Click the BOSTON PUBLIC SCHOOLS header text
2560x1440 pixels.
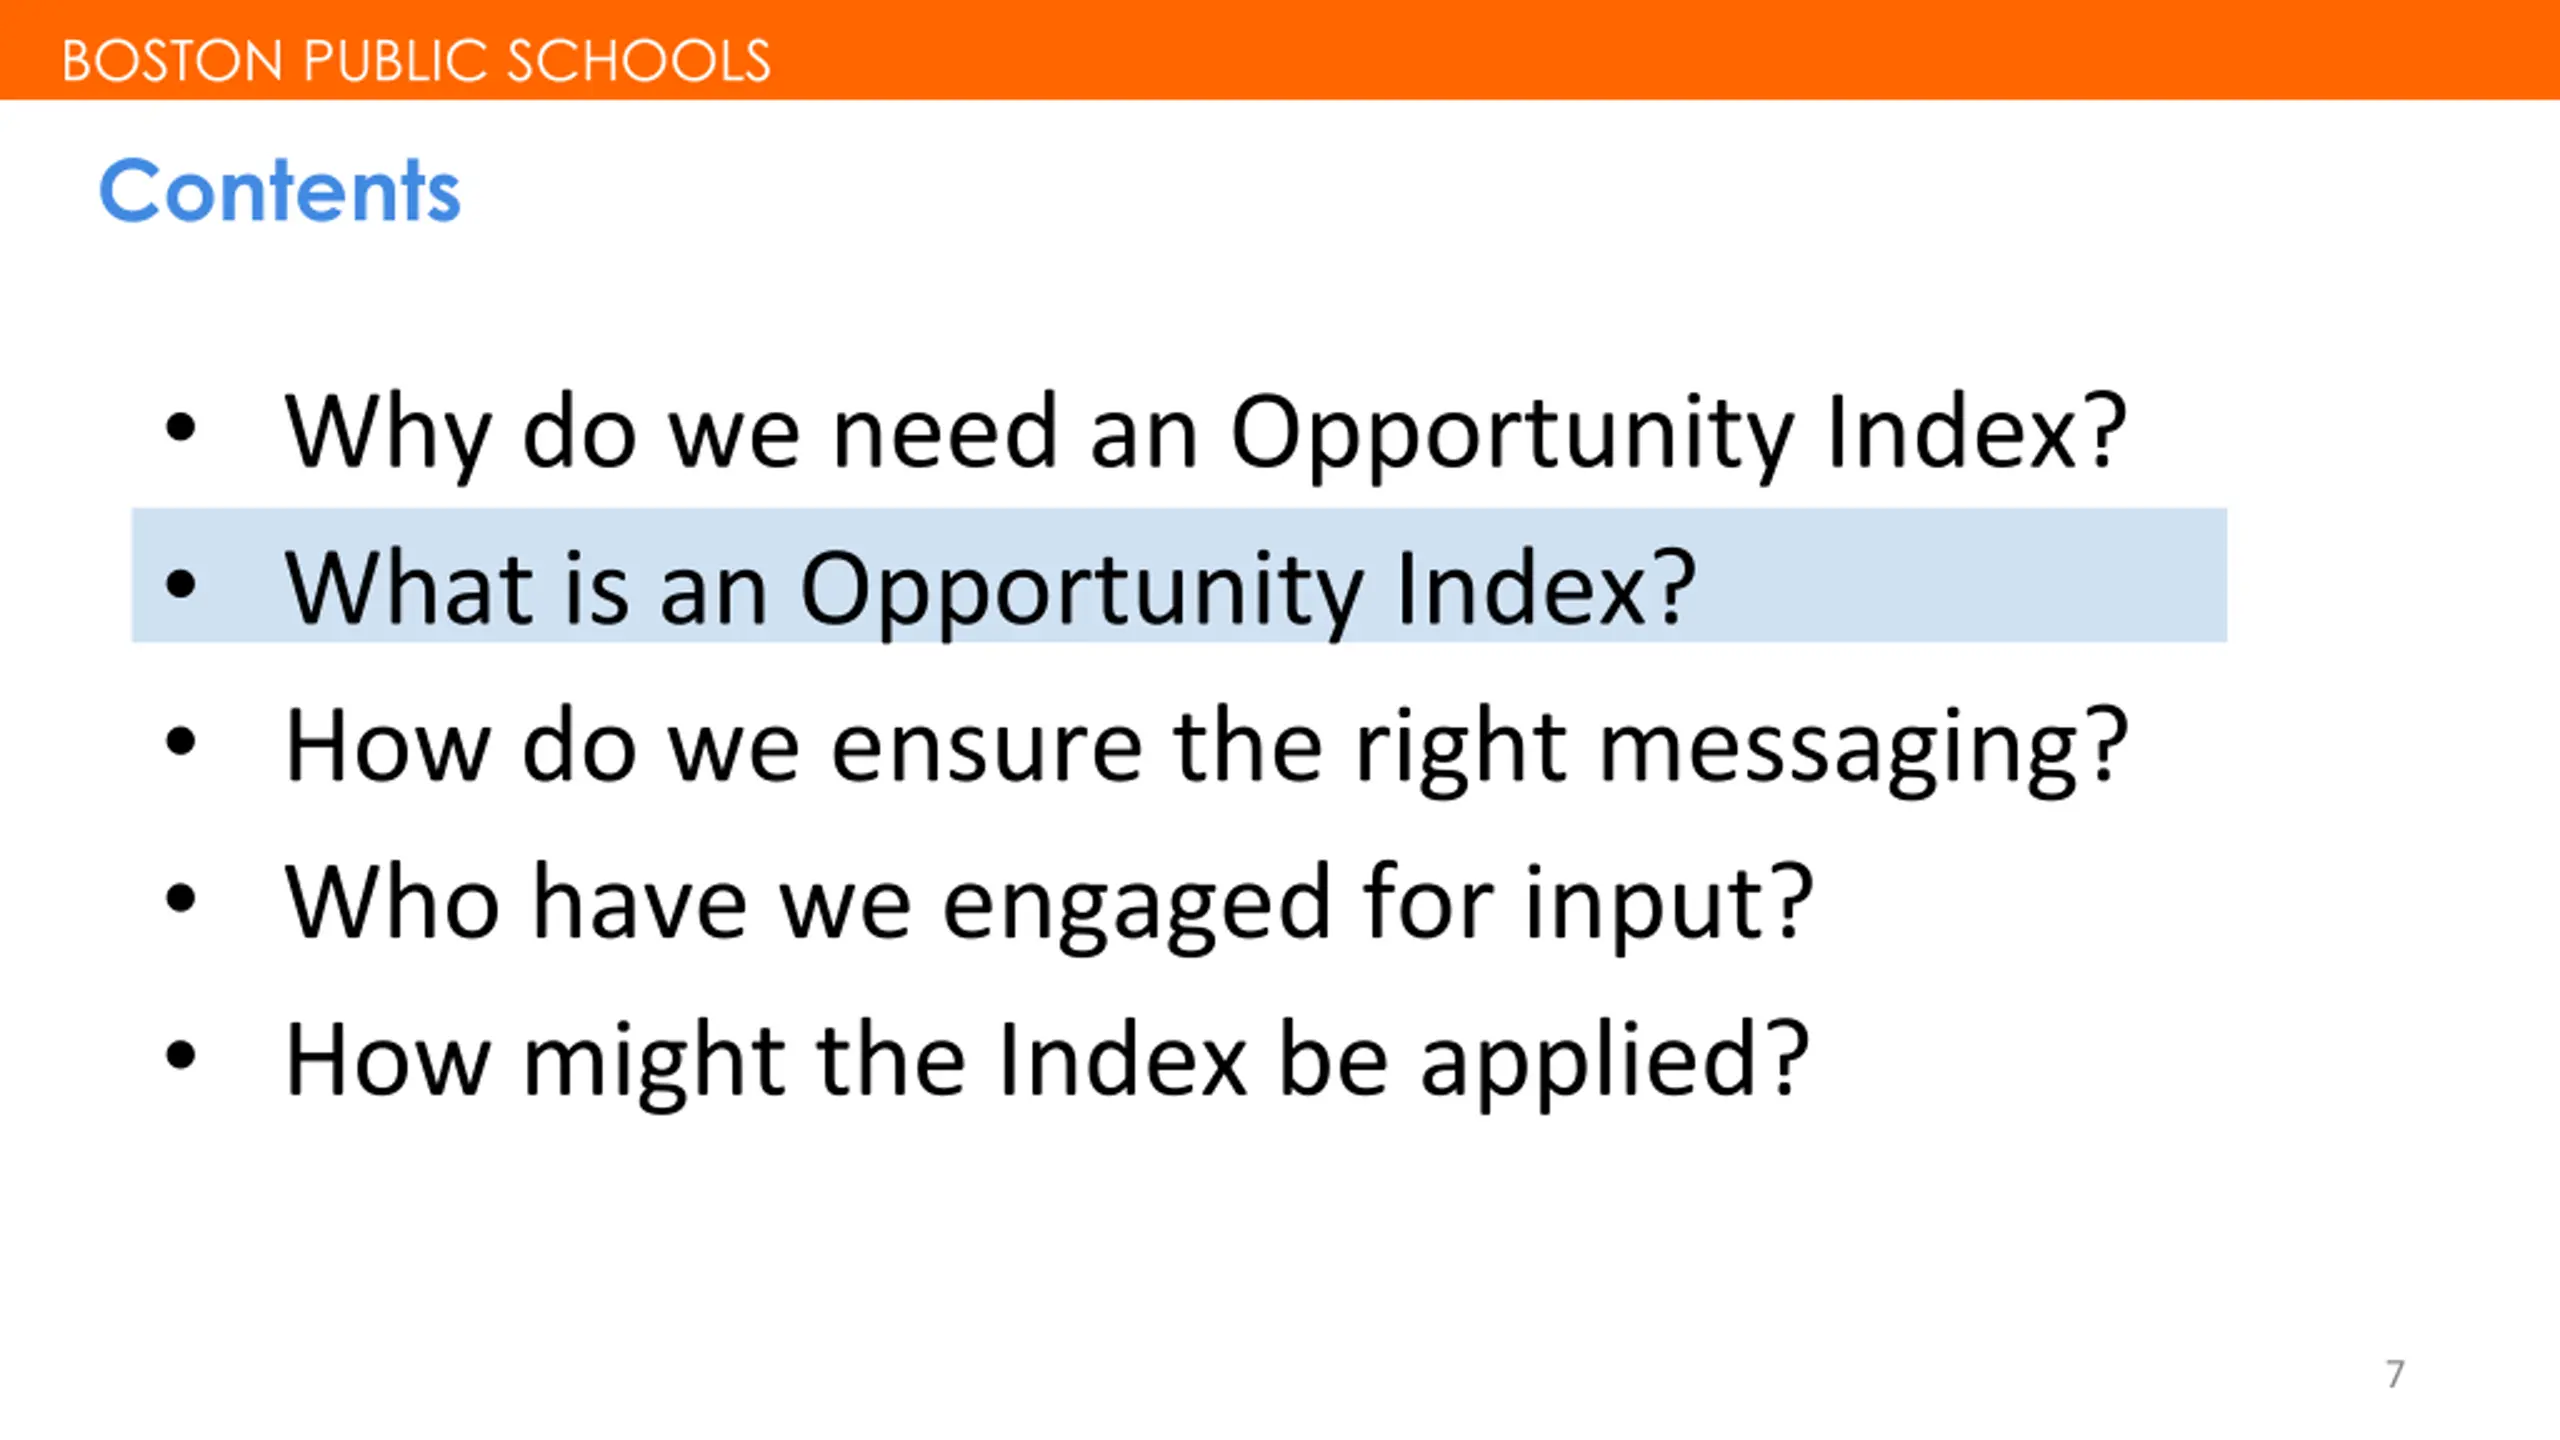(x=415, y=61)
